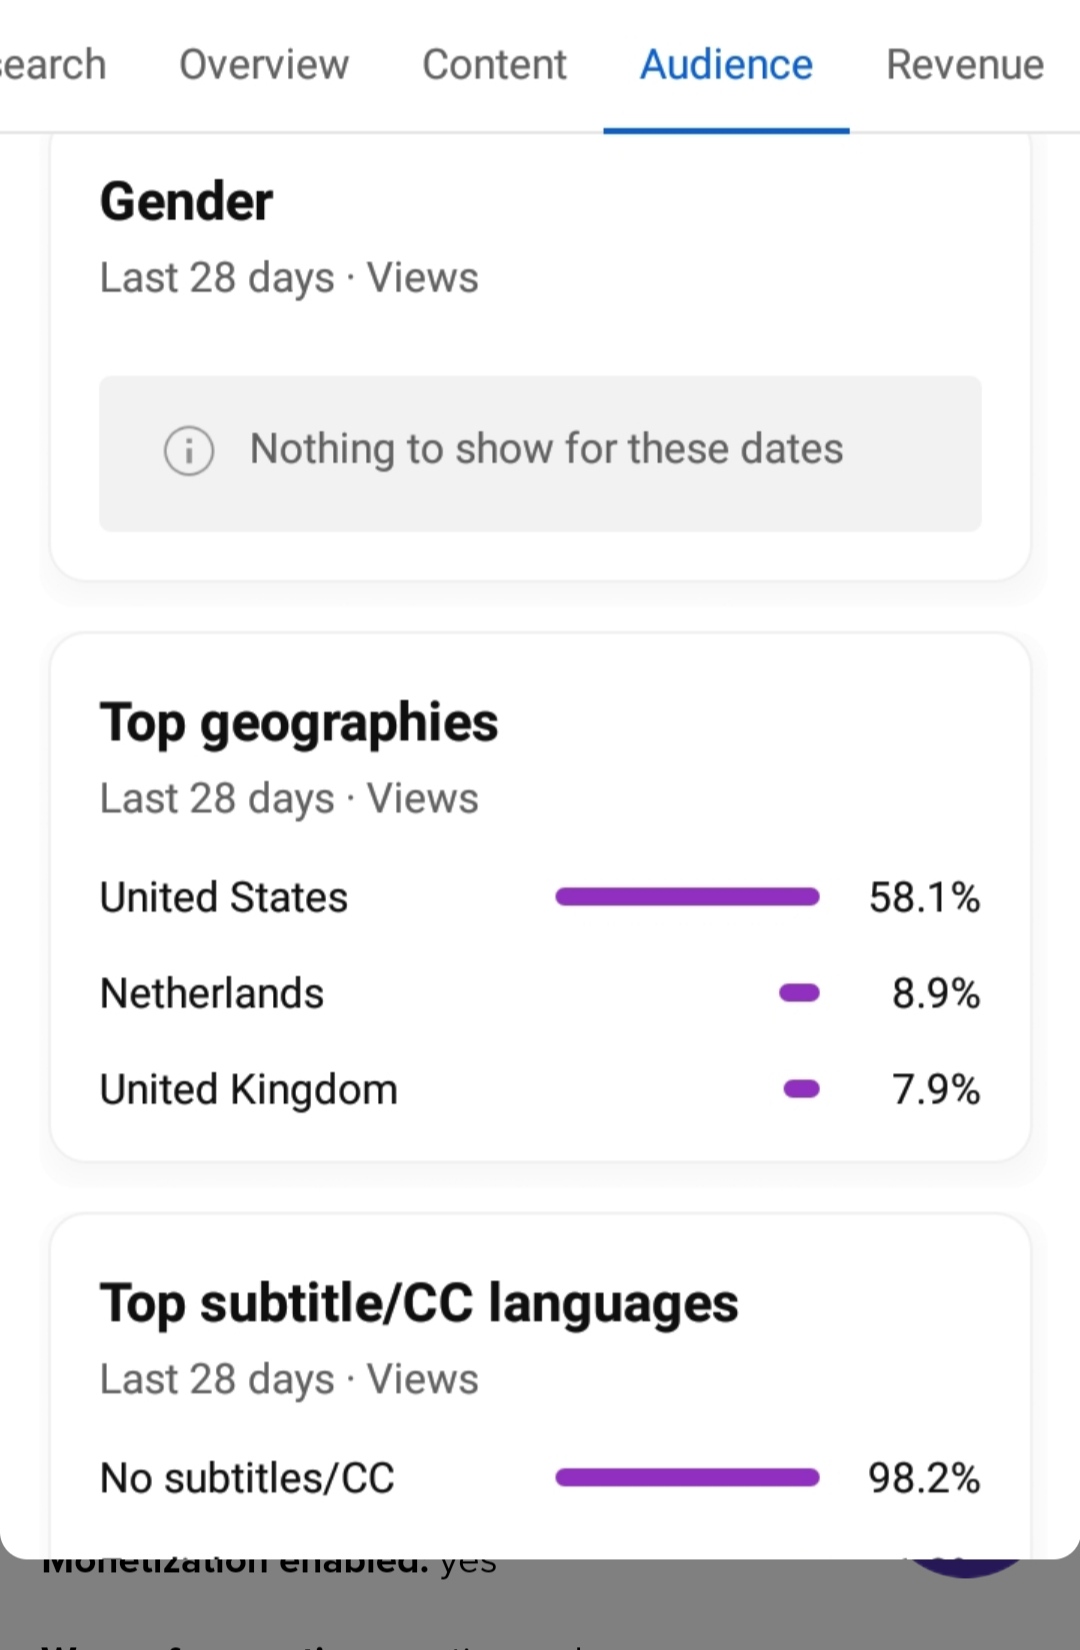Click the United Kingdom purple bar
This screenshot has height=1650, width=1080.
coord(801,1089)
